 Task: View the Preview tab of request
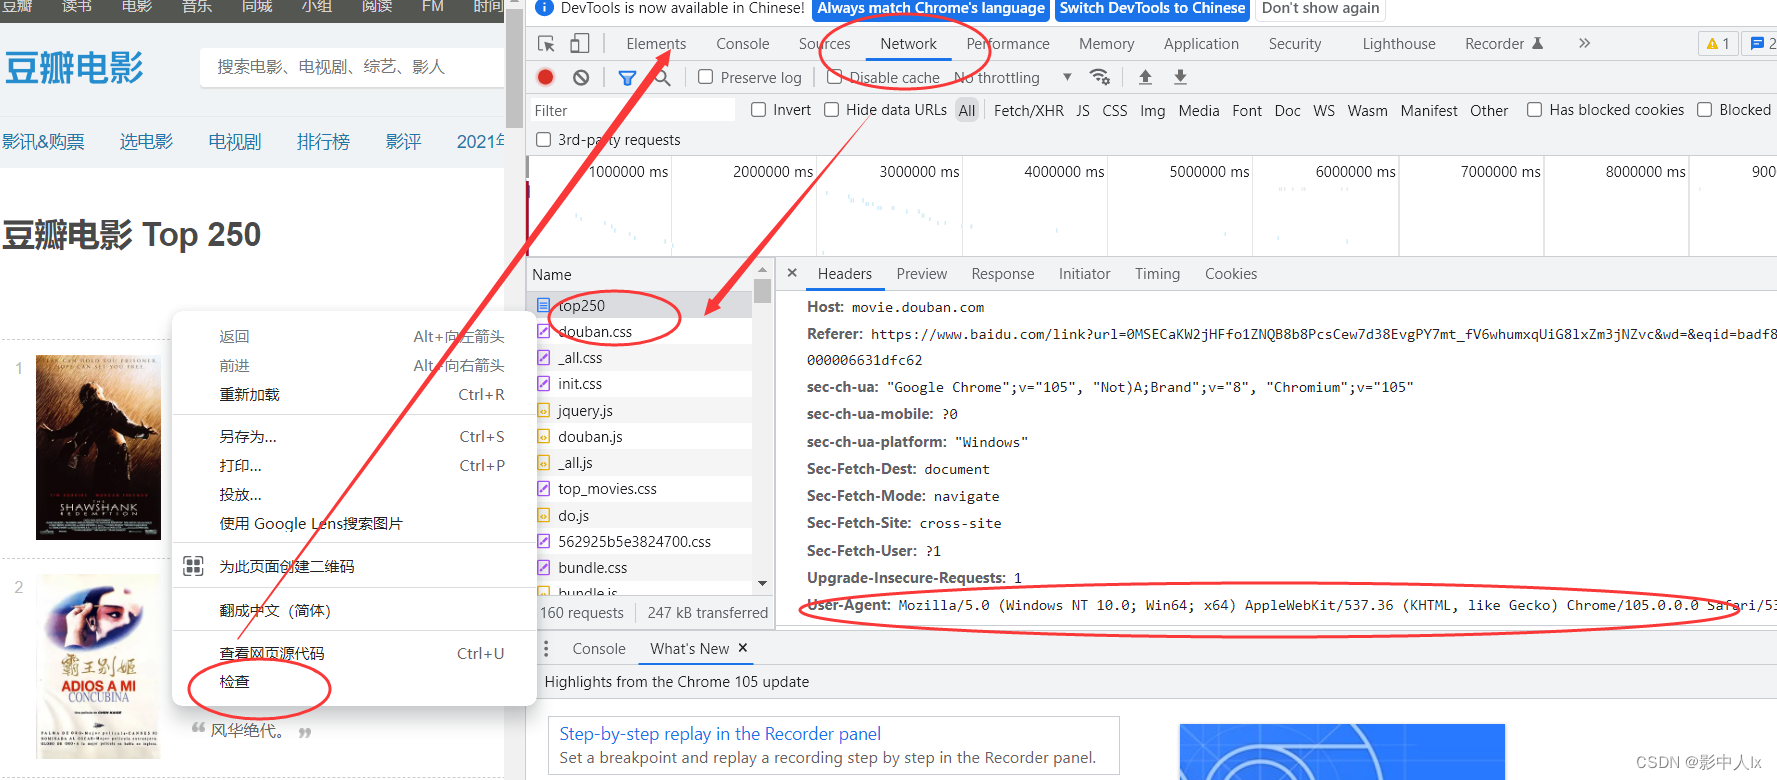[x=922, y=274]
